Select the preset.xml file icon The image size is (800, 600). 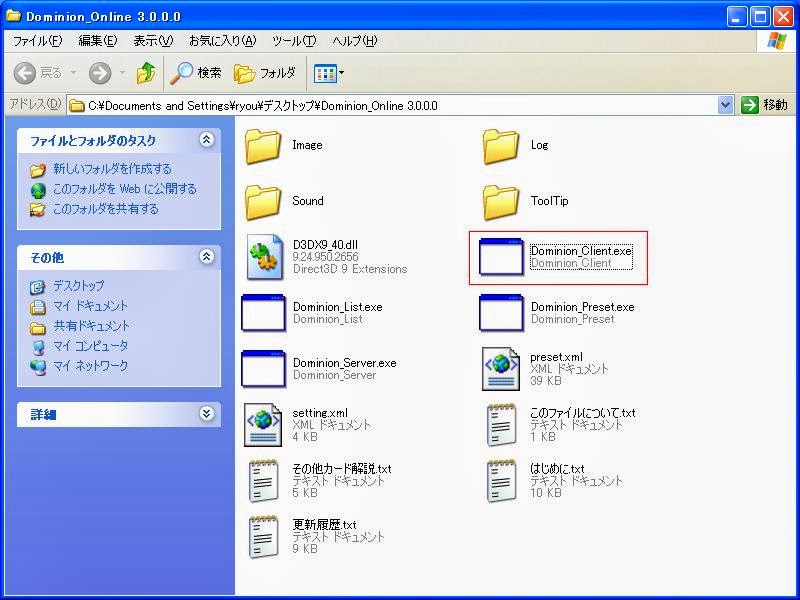(x=501, y=369)
